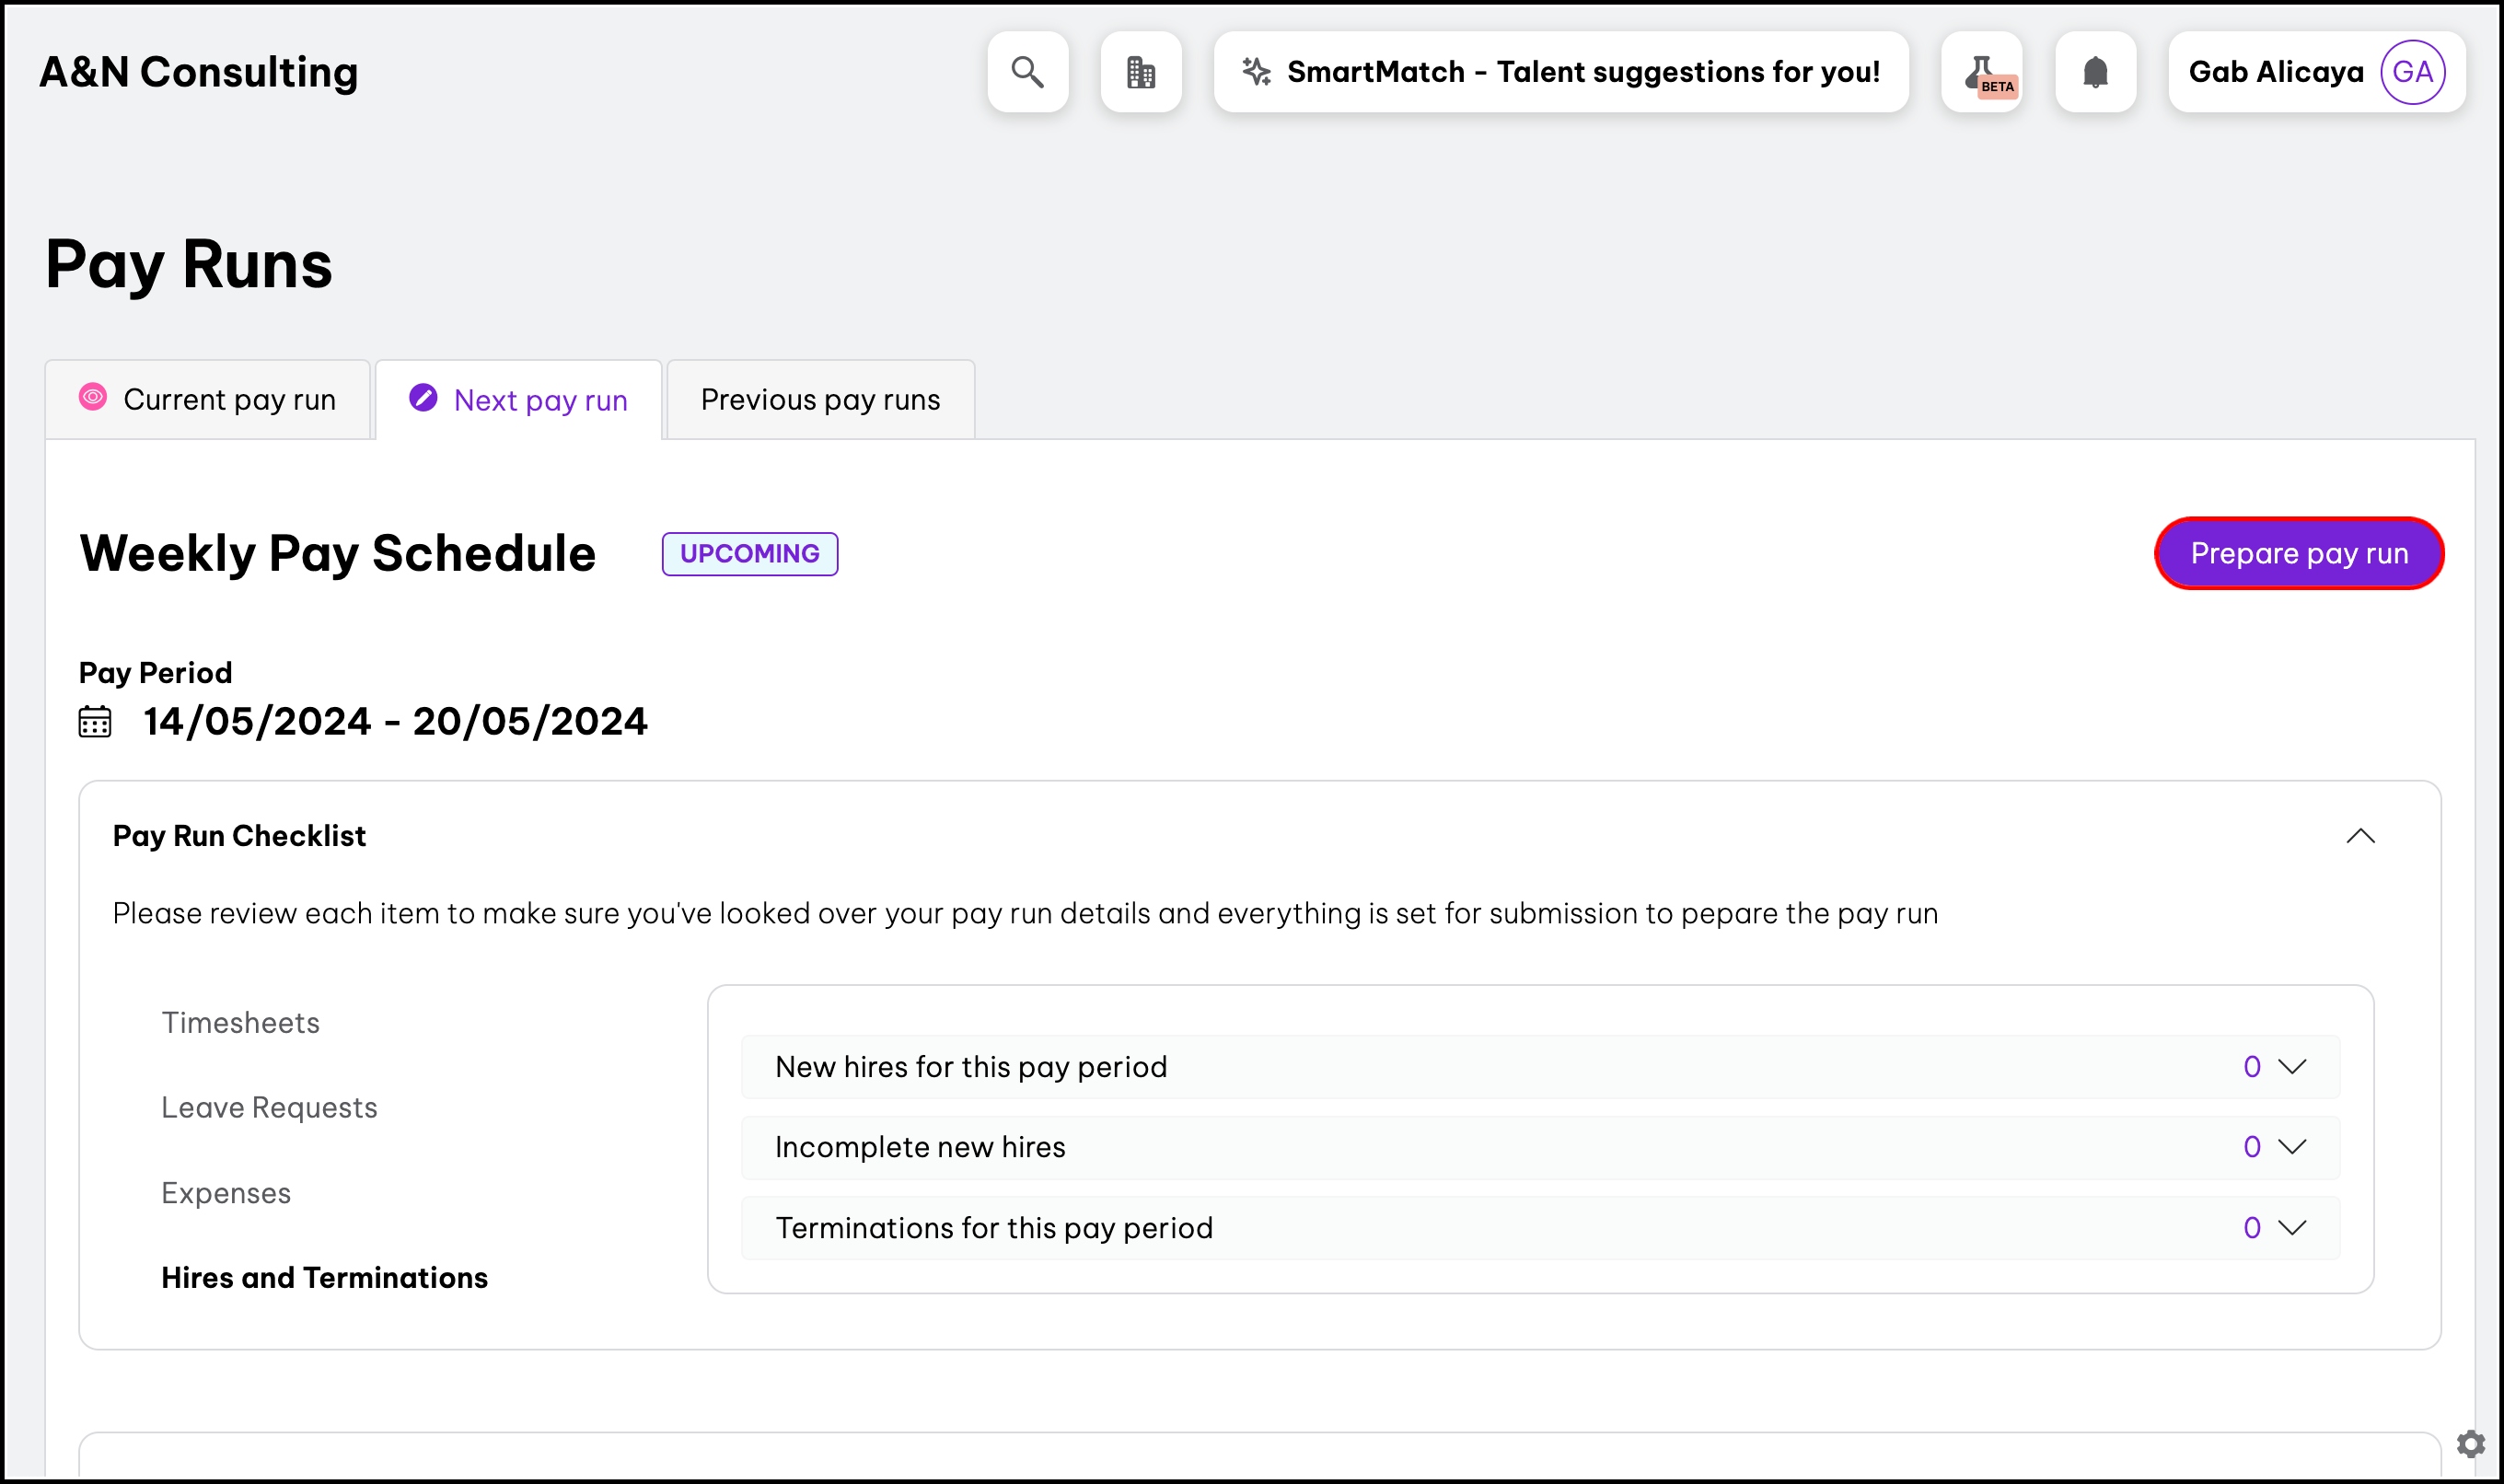Viewport: 2504px width, 1484px height.
Task: Click the pay period calendar icon
Action: pyautogui.click(x=95, y=721)
